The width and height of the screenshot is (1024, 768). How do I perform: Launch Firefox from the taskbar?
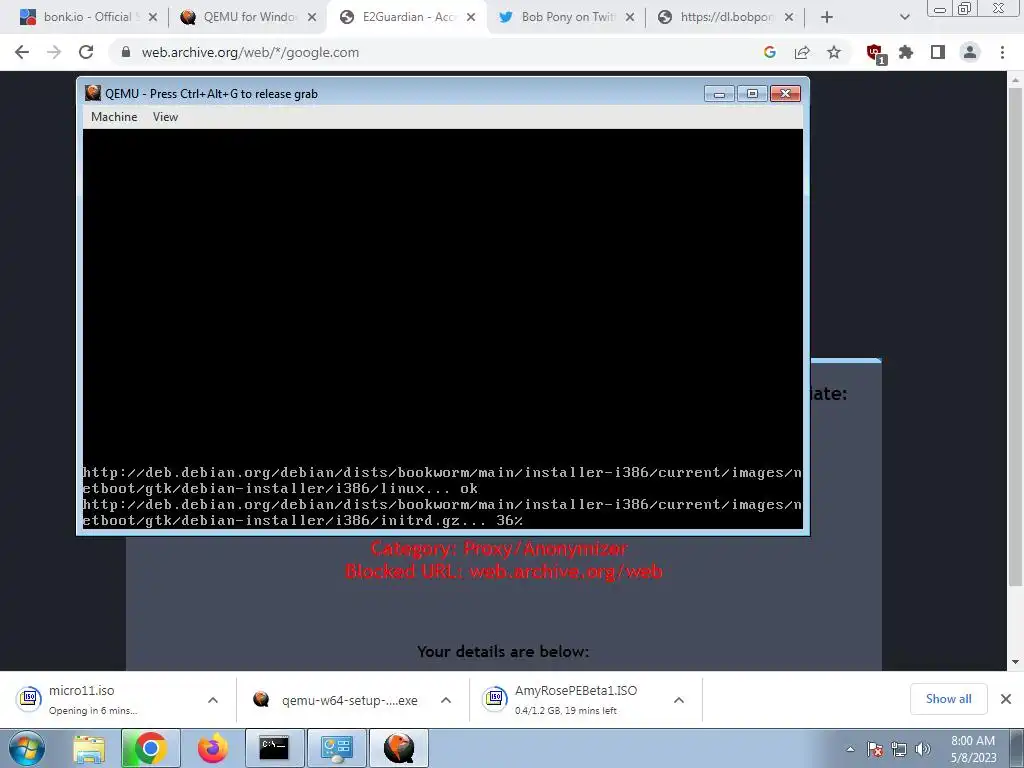point(213,748)
